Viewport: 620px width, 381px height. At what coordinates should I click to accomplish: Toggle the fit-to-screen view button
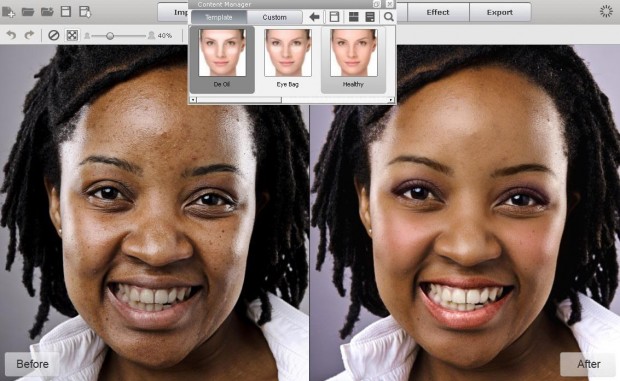[72, 35]
